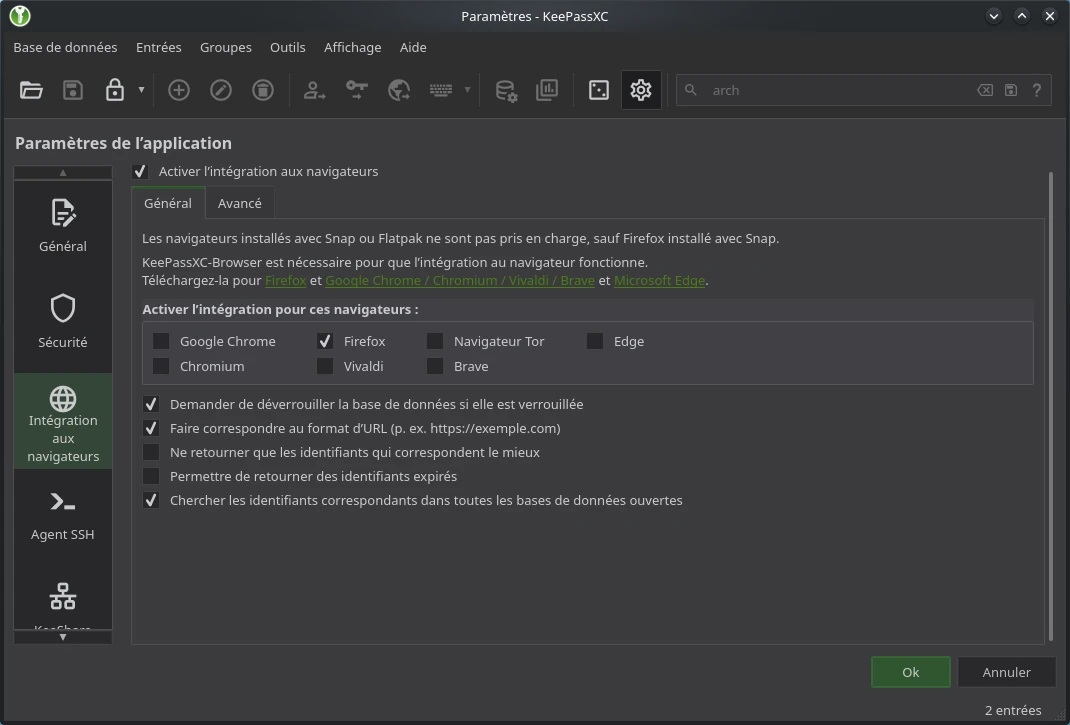Toggle Faire correspondre au format d'URL checkbox
Screen dimensions: 1070x725
[x=151, y=428]
